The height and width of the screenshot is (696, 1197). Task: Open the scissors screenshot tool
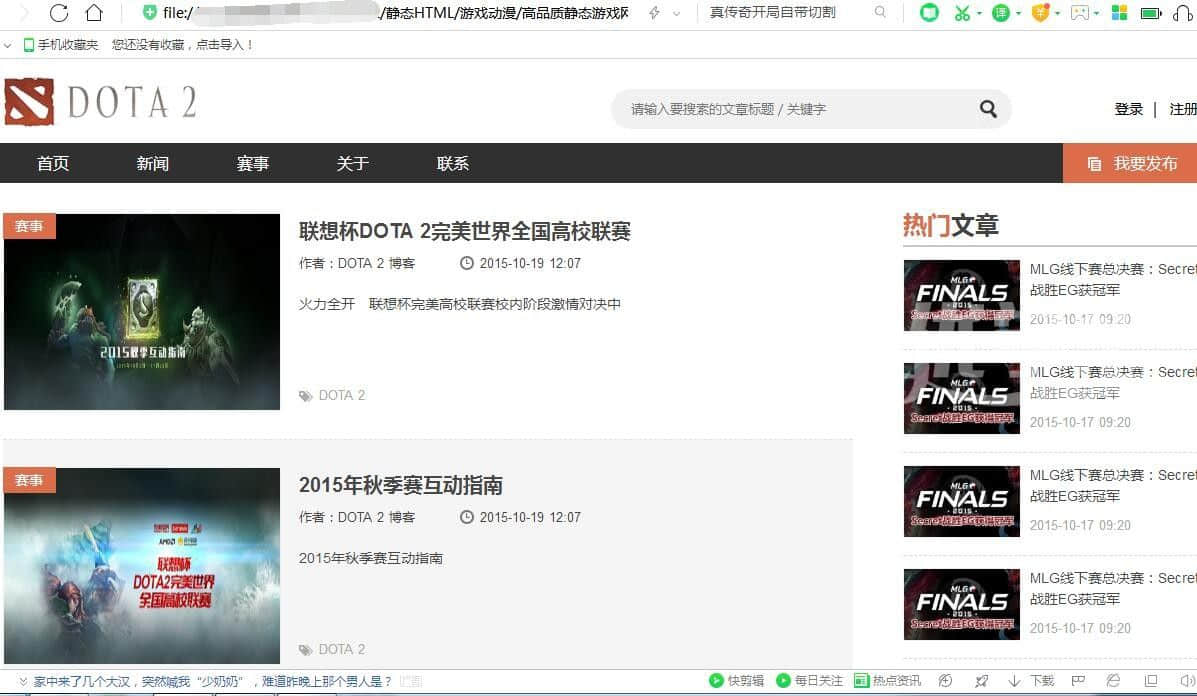962,13
